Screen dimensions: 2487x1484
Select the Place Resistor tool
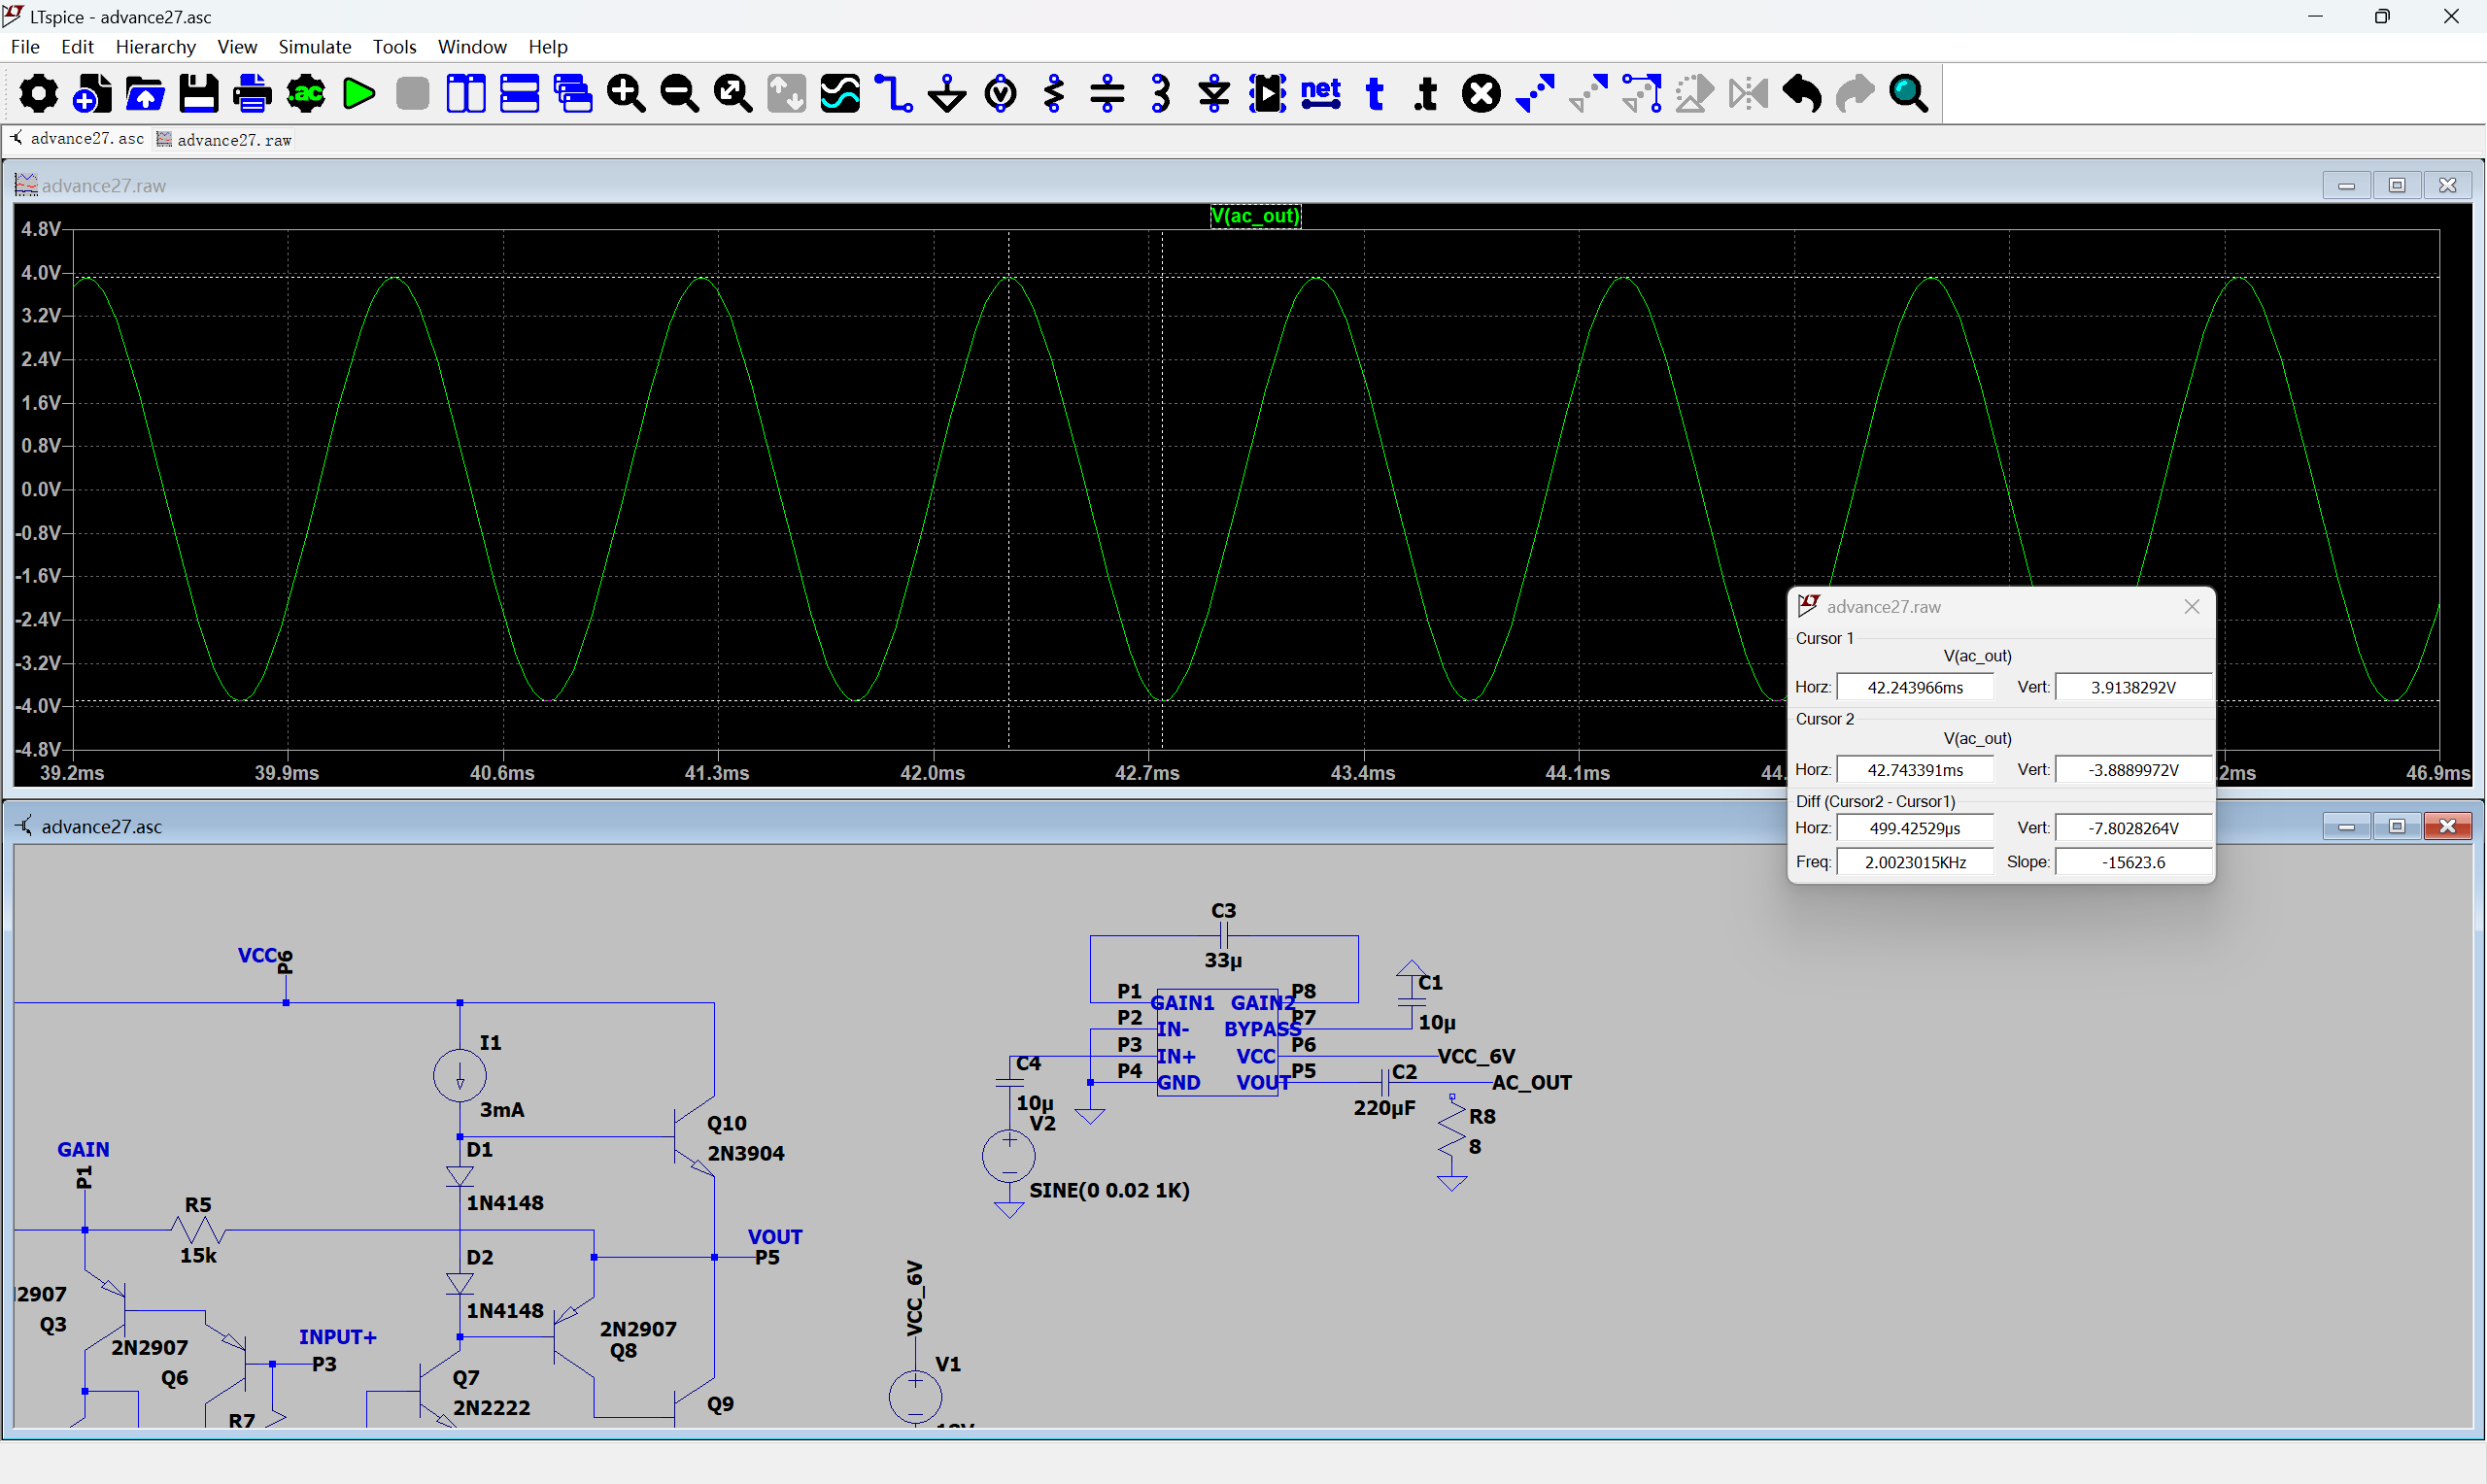[1054, 94]
